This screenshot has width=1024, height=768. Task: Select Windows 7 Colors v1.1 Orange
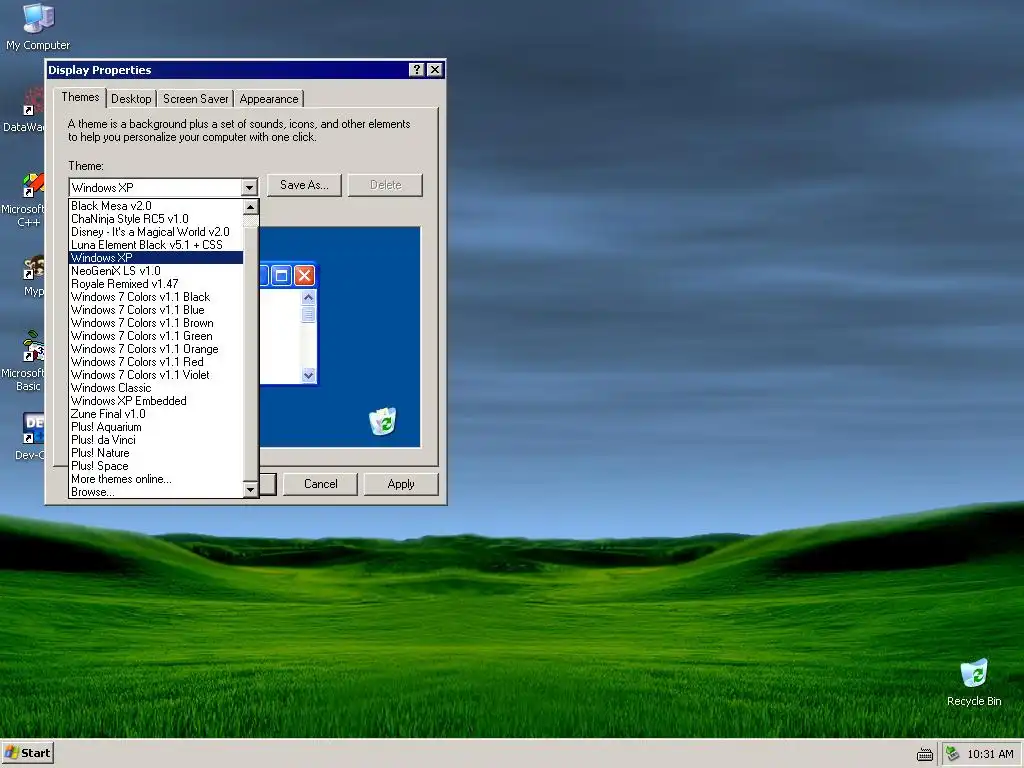pos(156,349)
